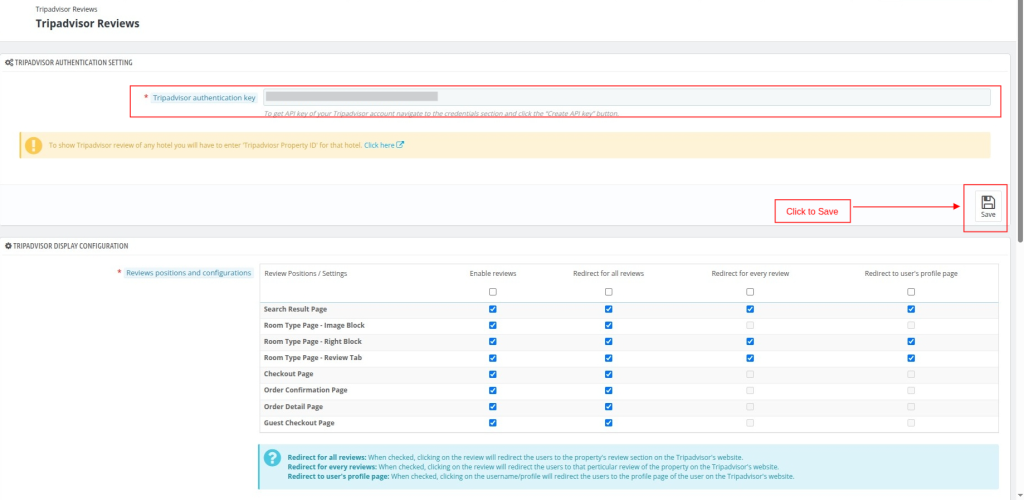
Task: Click the Room Type Page - Review Tab label
Action: coord(313,358)
